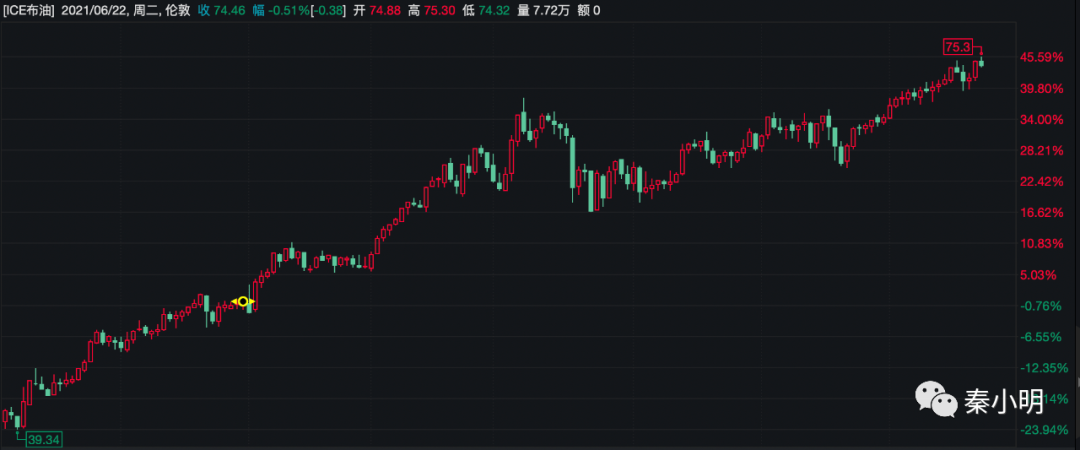Click the 39.34 low price tag
Viewport: 1080px width, 450px height.
point(44,439)
